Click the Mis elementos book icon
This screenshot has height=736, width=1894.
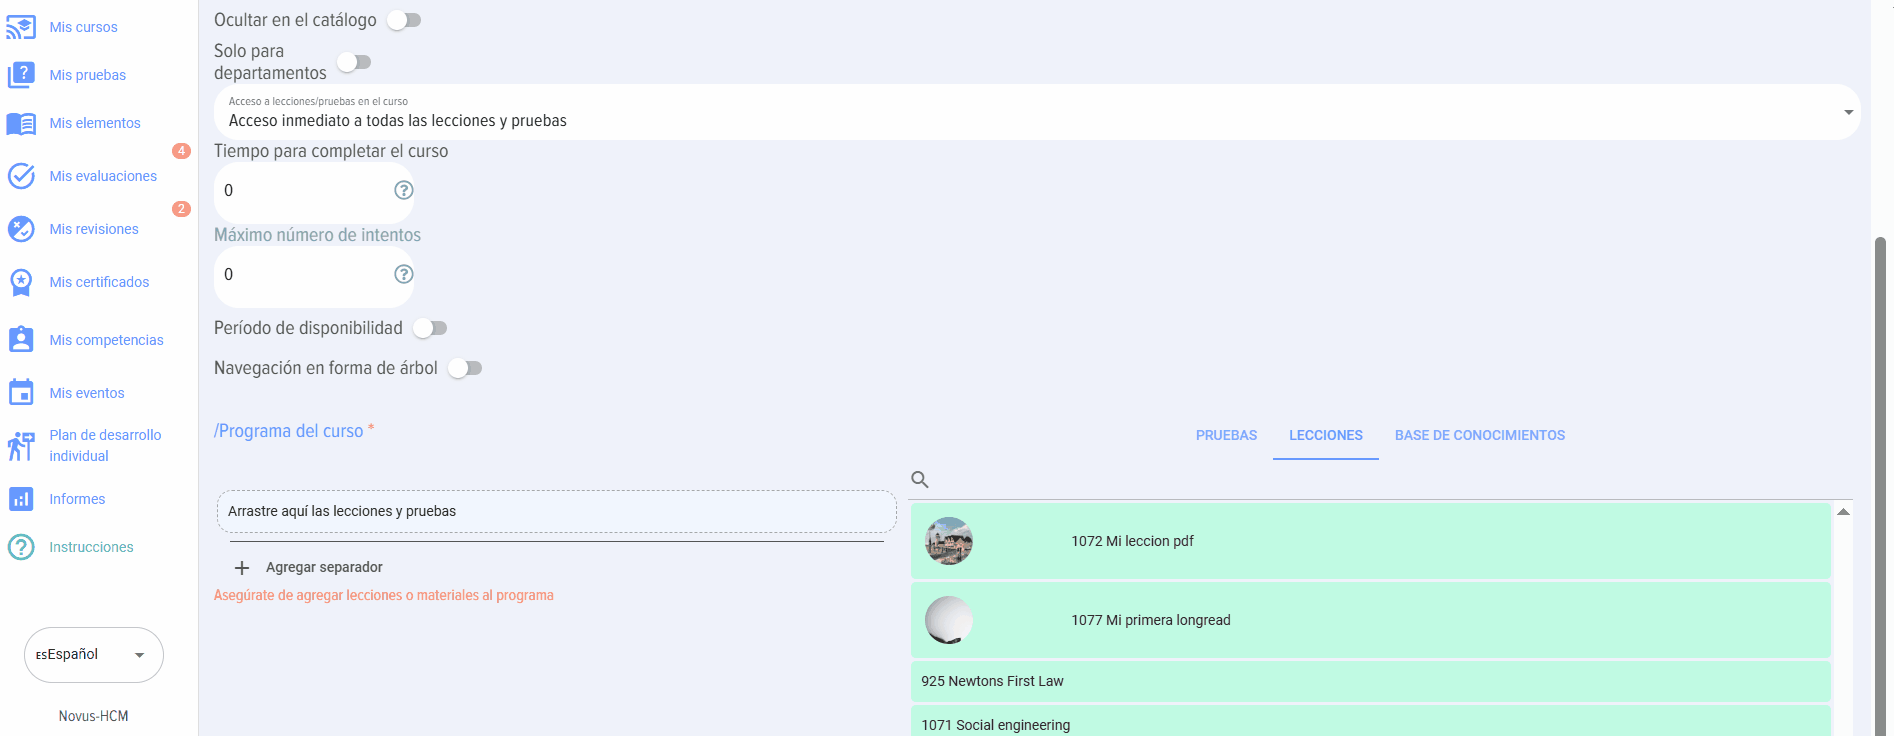pos(21,123)
